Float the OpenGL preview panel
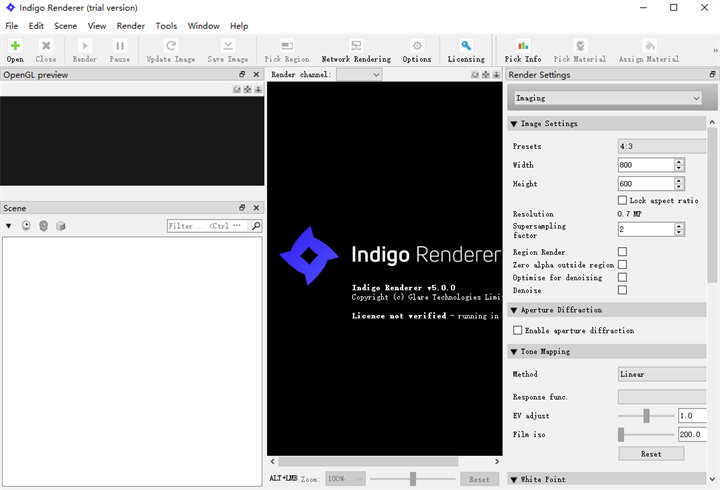 [242, 74]
